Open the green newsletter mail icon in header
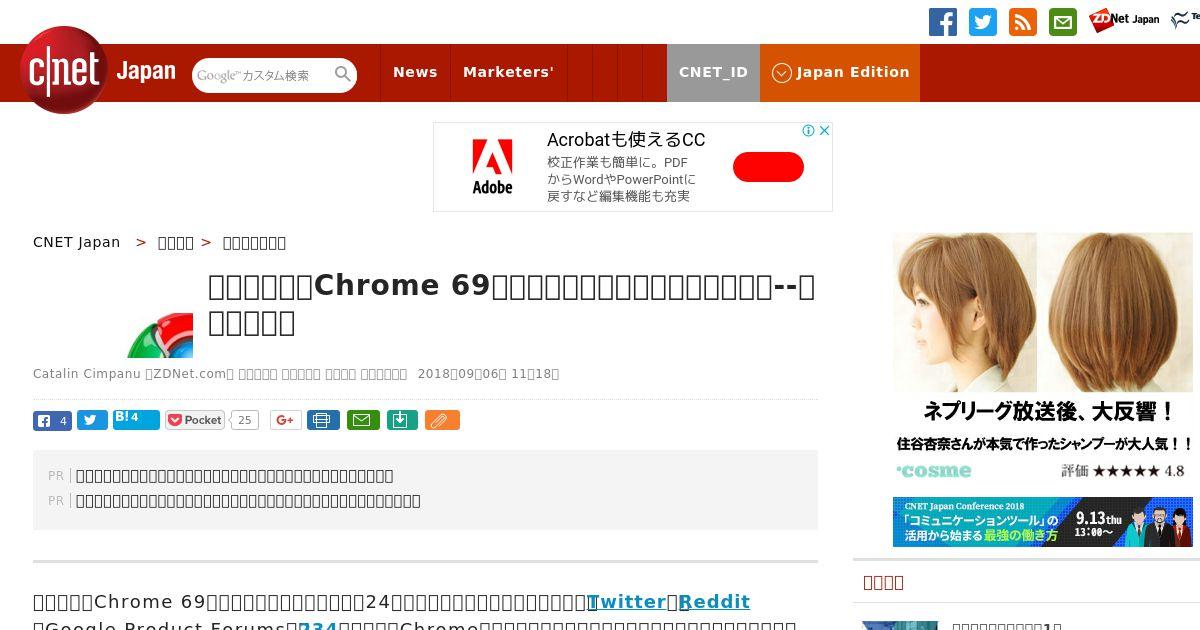Viewport: 1200px width, 630px height. click(1063, 22)
